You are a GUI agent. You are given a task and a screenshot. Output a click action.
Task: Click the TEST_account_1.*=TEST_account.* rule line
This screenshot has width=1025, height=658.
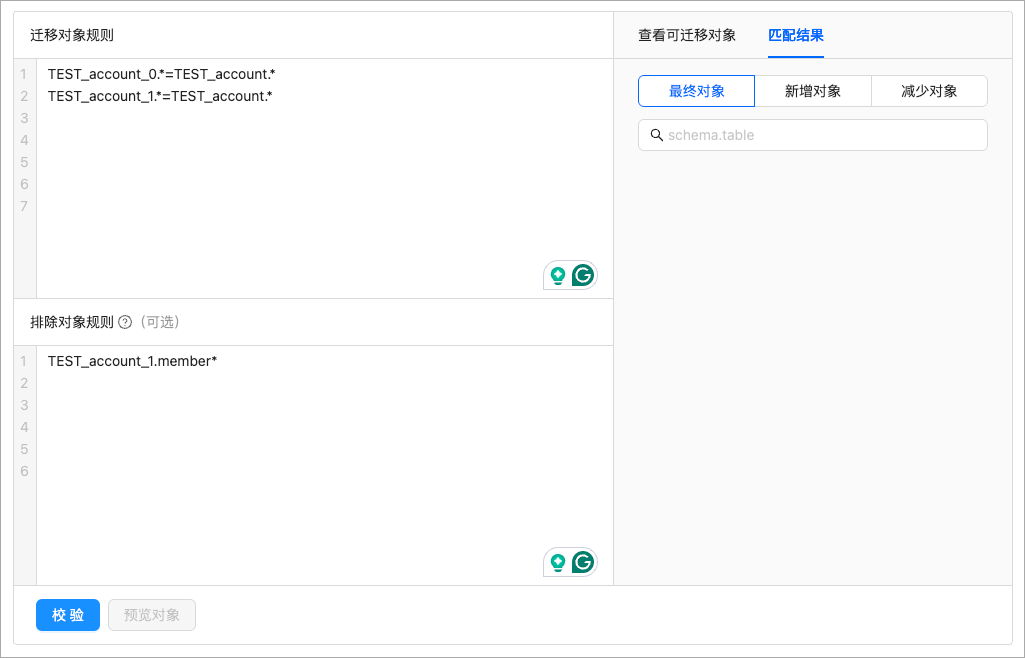160,96
